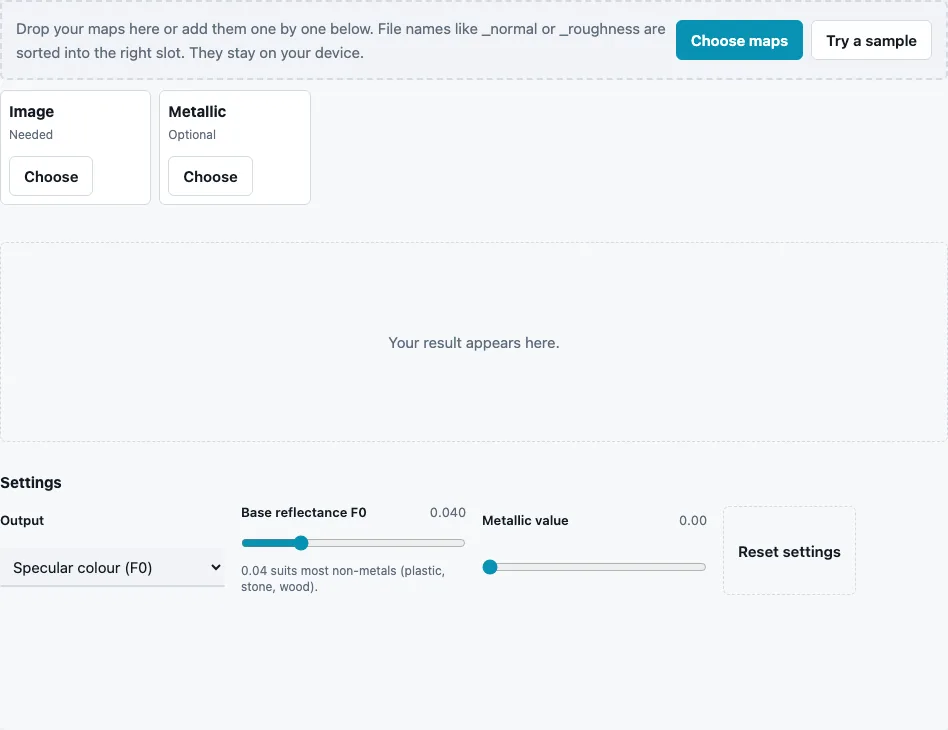Click the dropdown chevron arrow in Output

click(216, 567)
